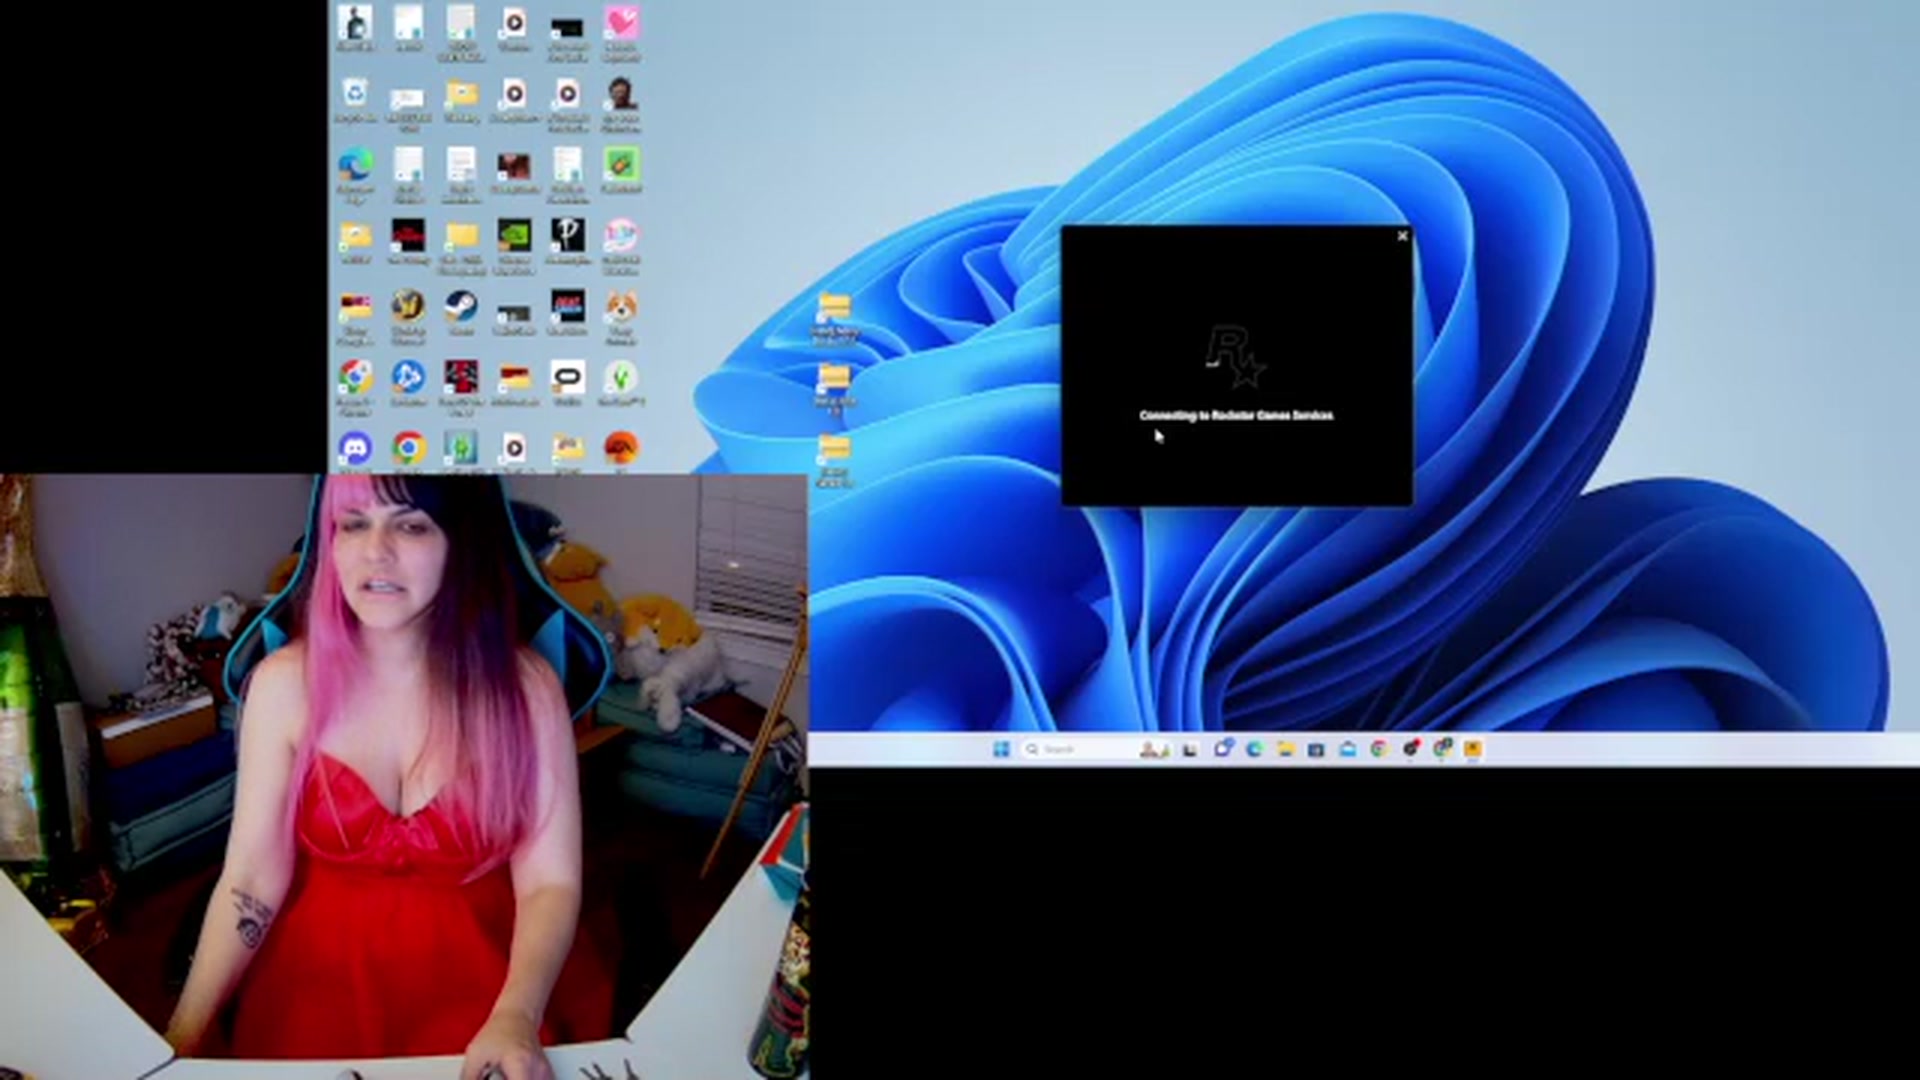Open the orange round icon in the bottom desktop row
The height and width of the screenshot is (1080, 1920).
pyautogui.click(x=621, y=450)
